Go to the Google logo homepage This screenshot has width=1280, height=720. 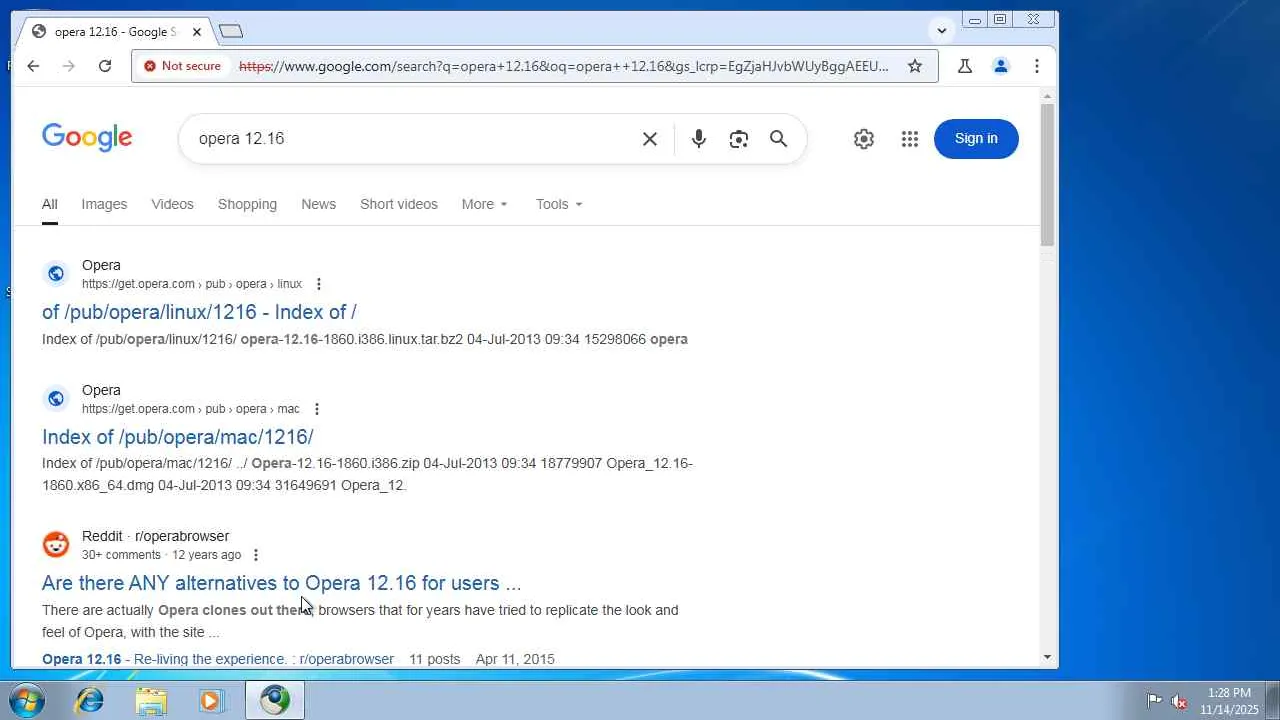[87, 138]
